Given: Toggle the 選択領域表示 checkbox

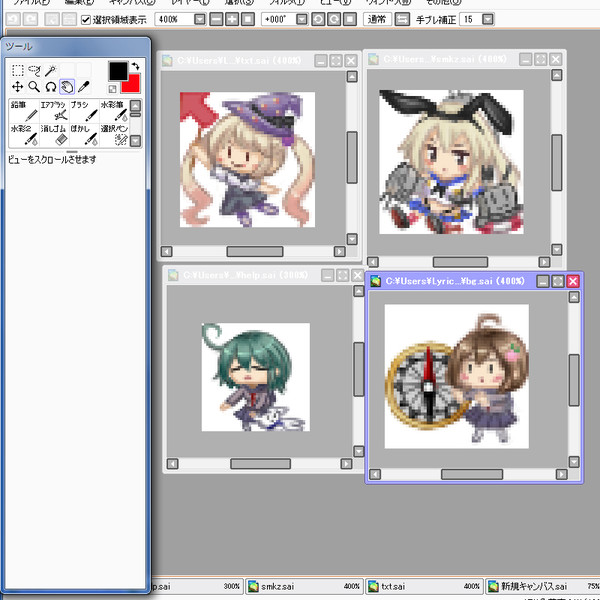Looking at the screenshot, I should click(86, 19).
